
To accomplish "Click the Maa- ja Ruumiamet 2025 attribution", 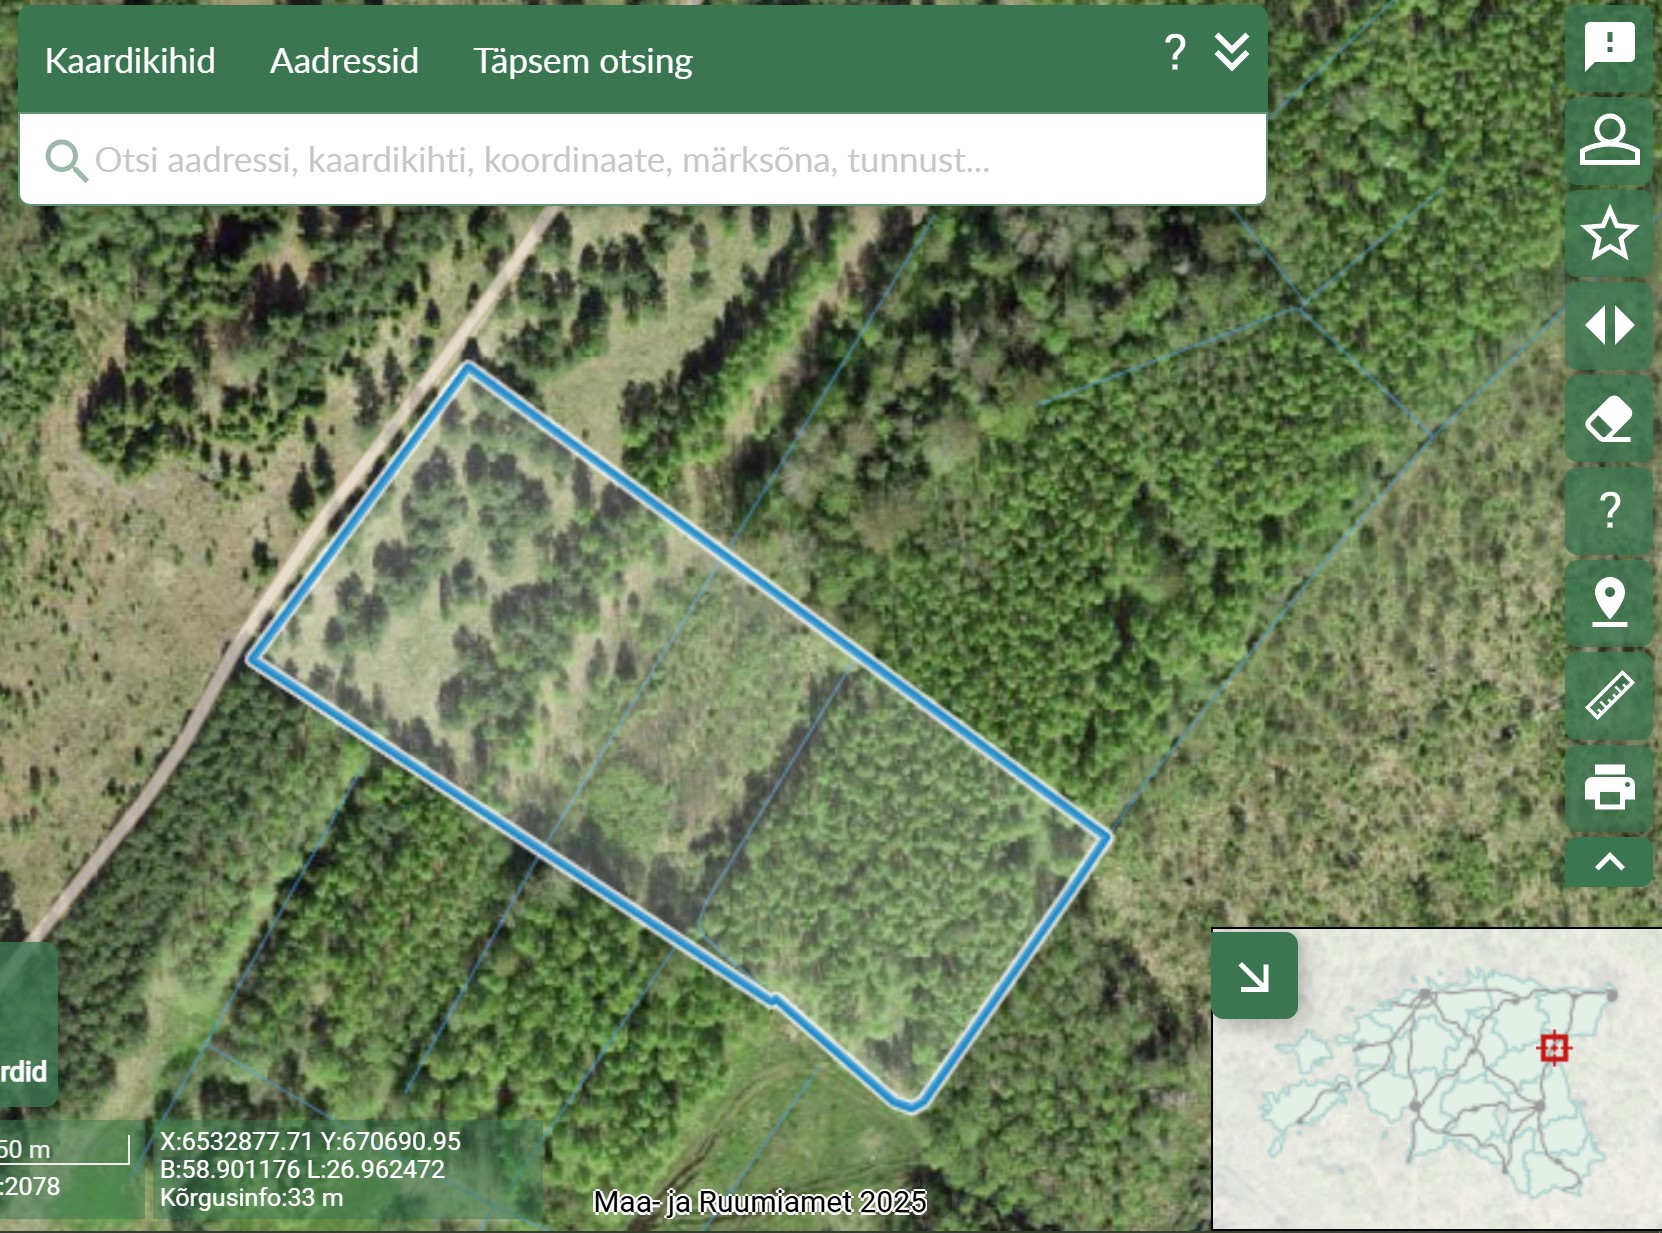I will point(759,1202).
